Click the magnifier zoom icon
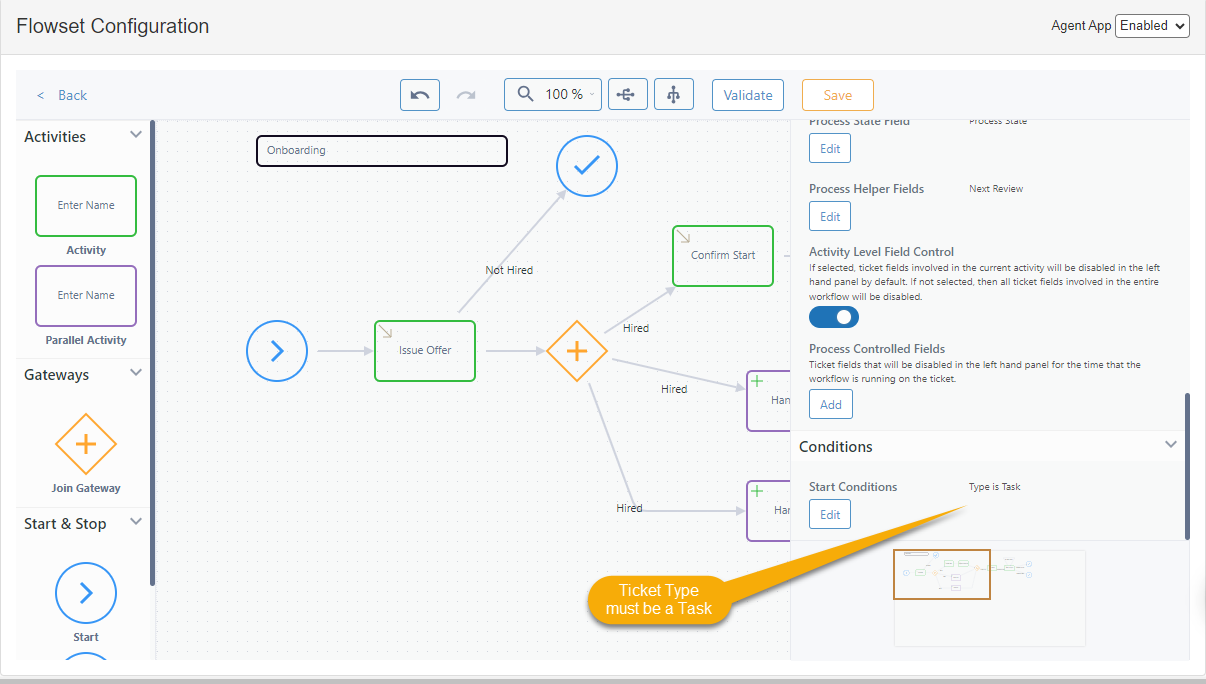 click(526, 95)
